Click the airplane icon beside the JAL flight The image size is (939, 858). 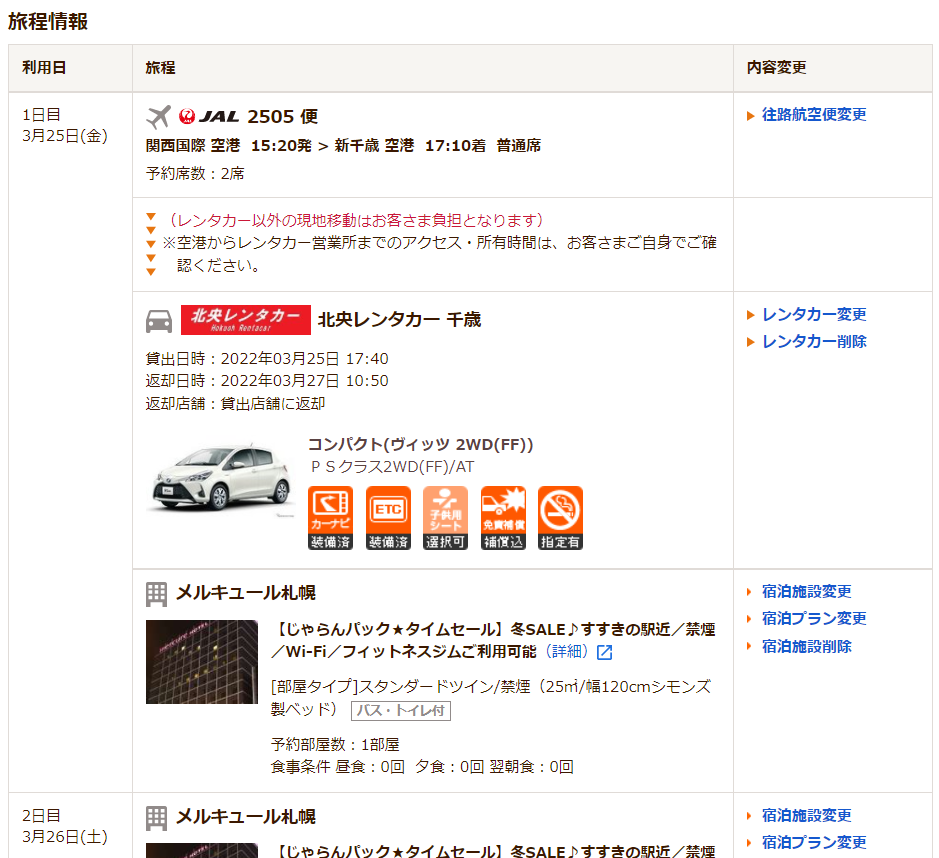tap(159, 117)
